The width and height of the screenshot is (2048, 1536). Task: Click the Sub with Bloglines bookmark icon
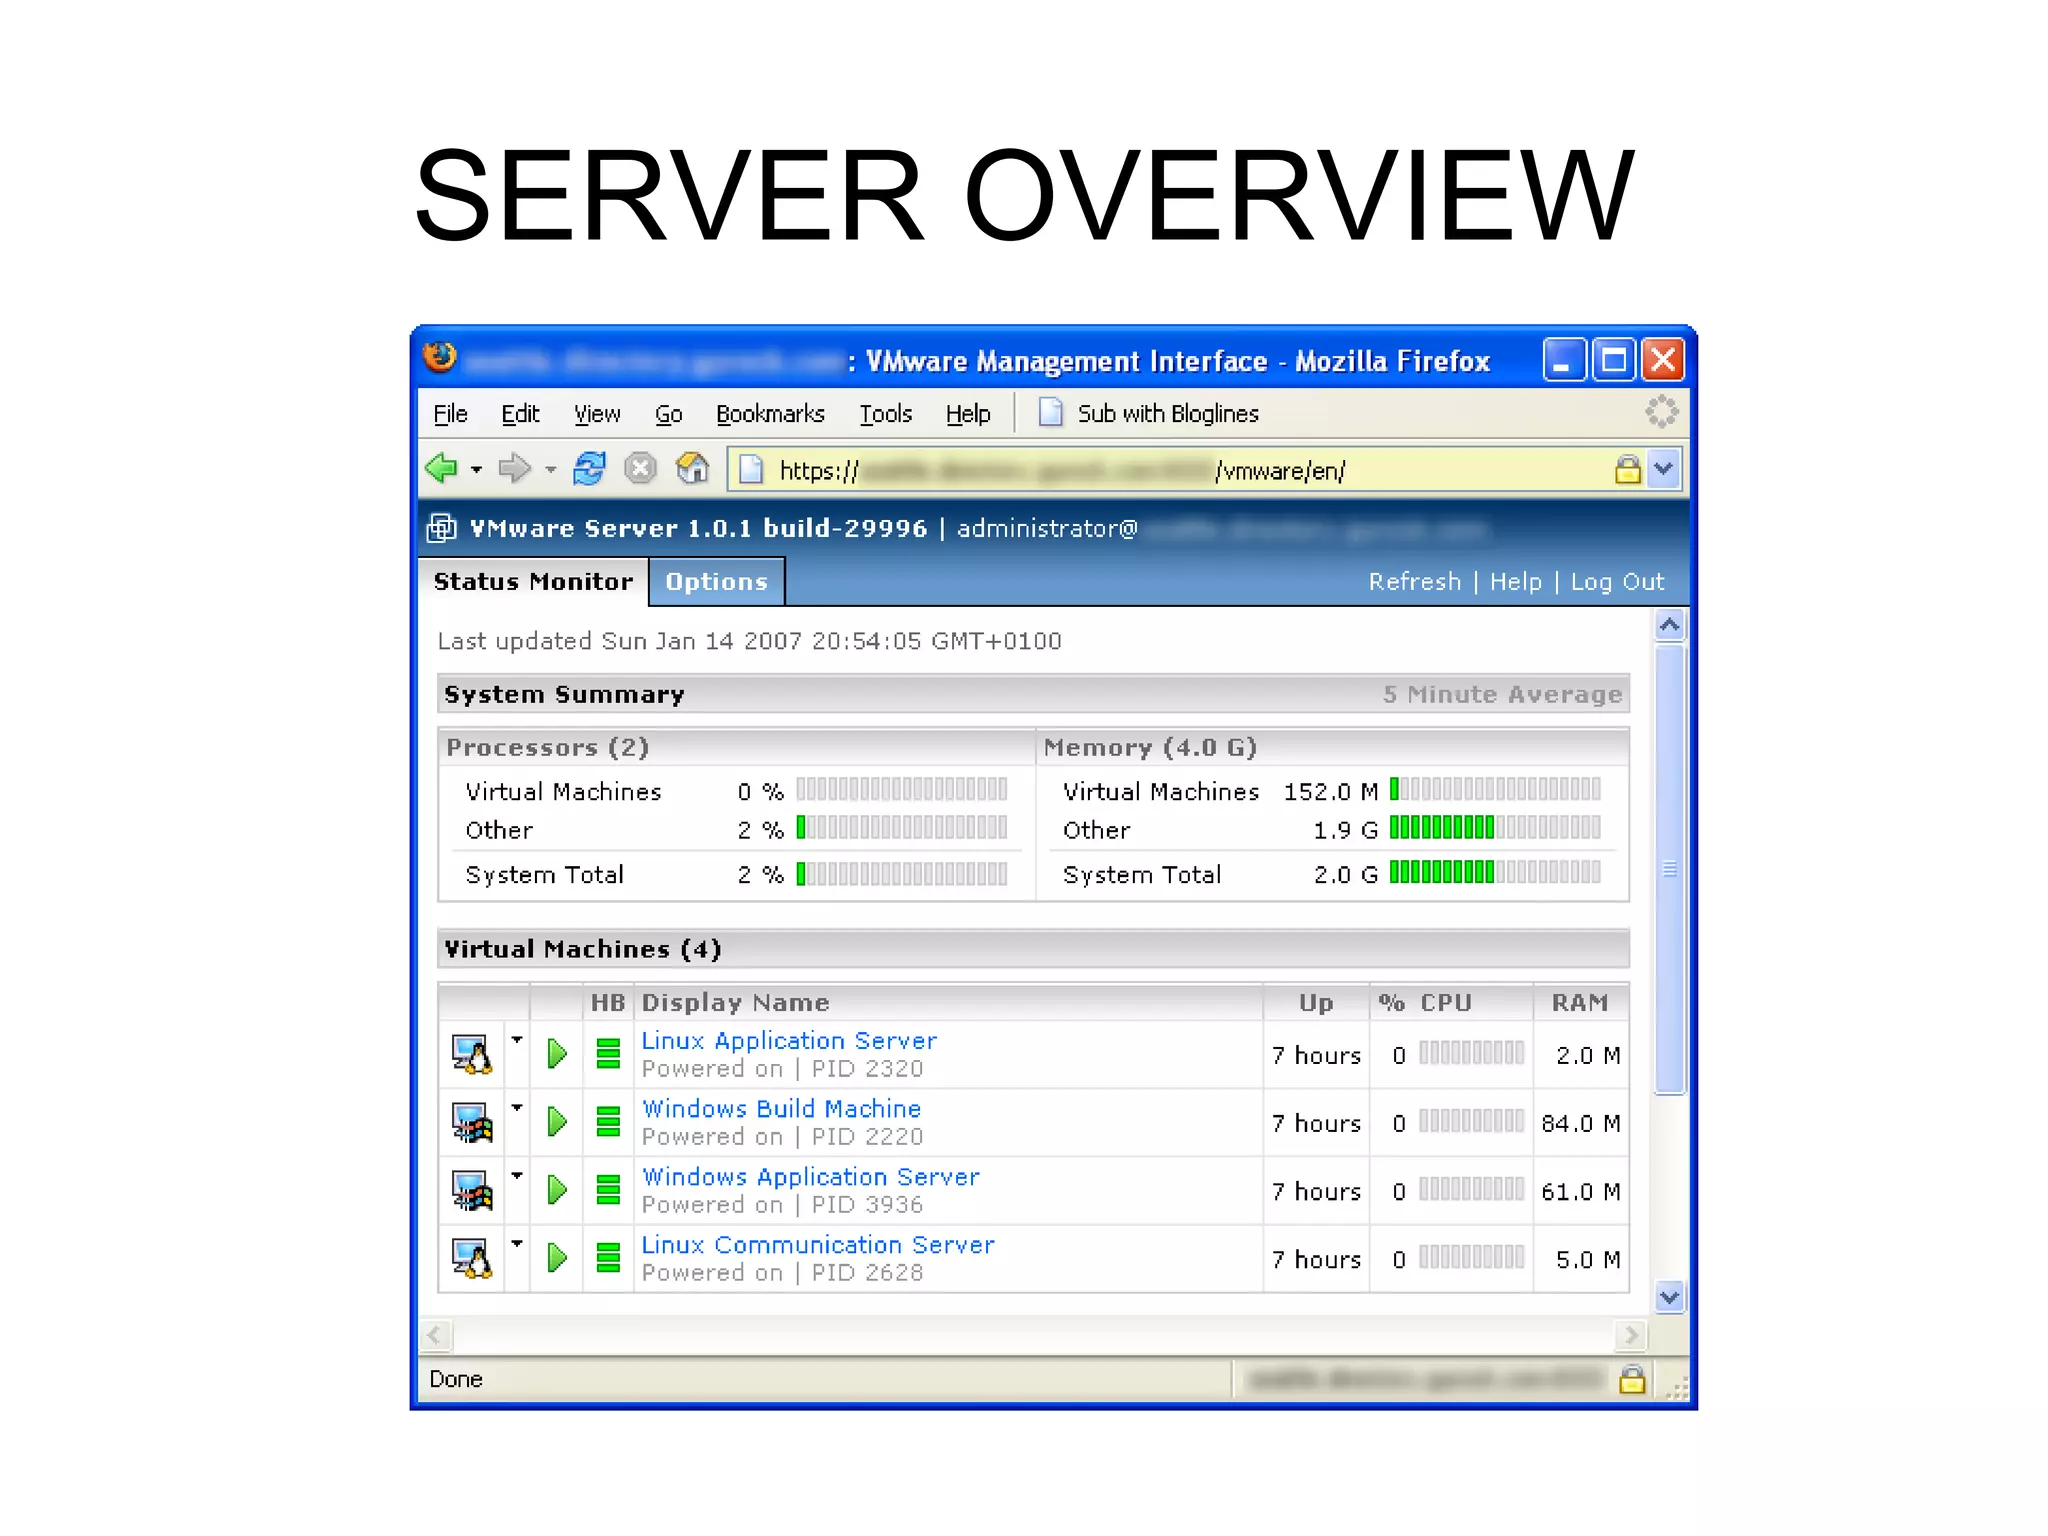pyautogui.click(x=1050, y=412)
